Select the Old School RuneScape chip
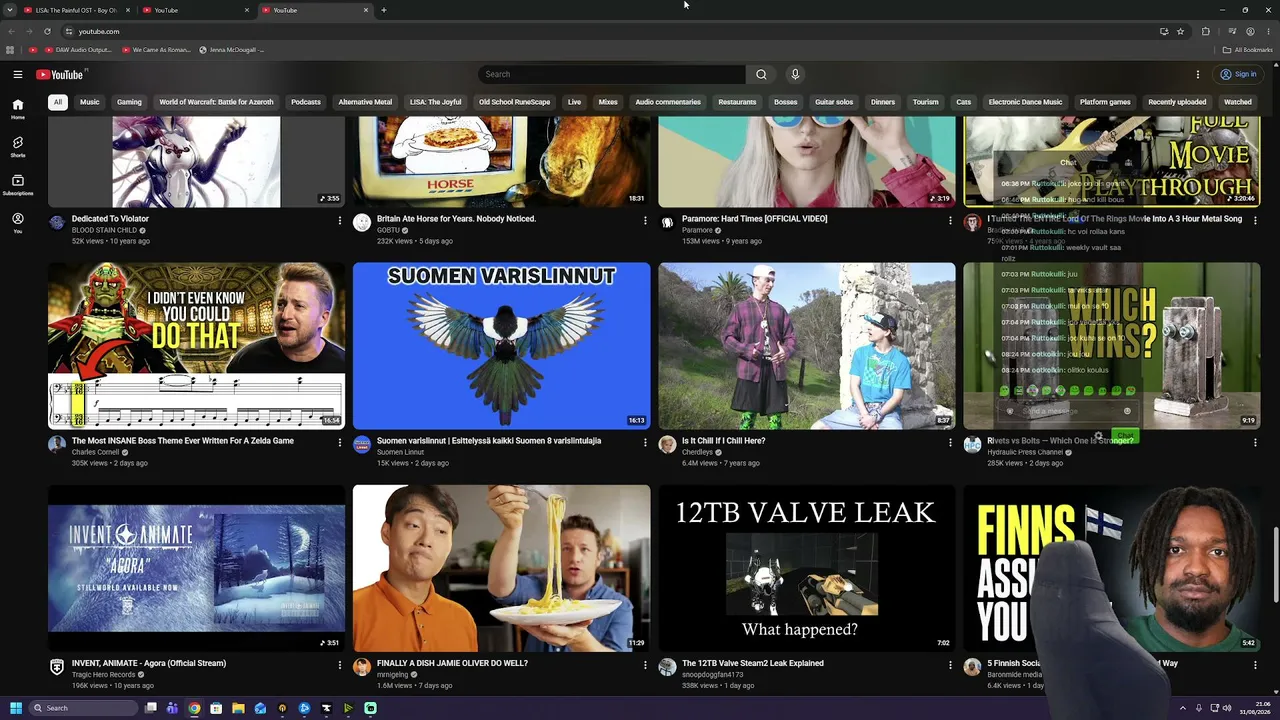1280x720 pixels. pyautogui.click(x=514, y=102)
